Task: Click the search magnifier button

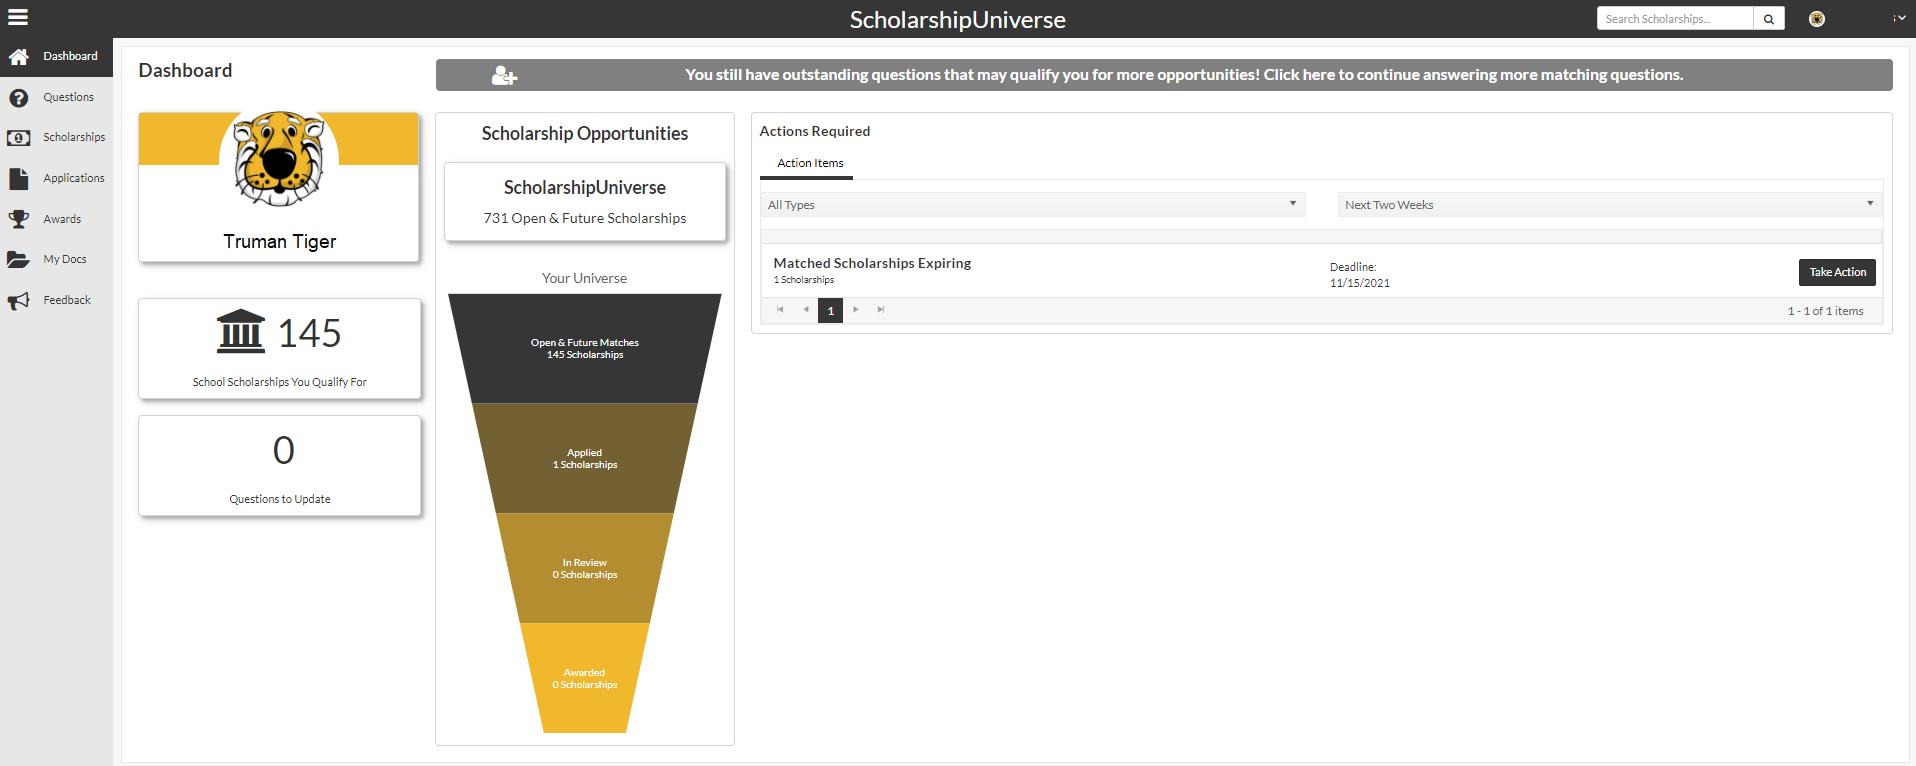Action: click(1768, 19)
